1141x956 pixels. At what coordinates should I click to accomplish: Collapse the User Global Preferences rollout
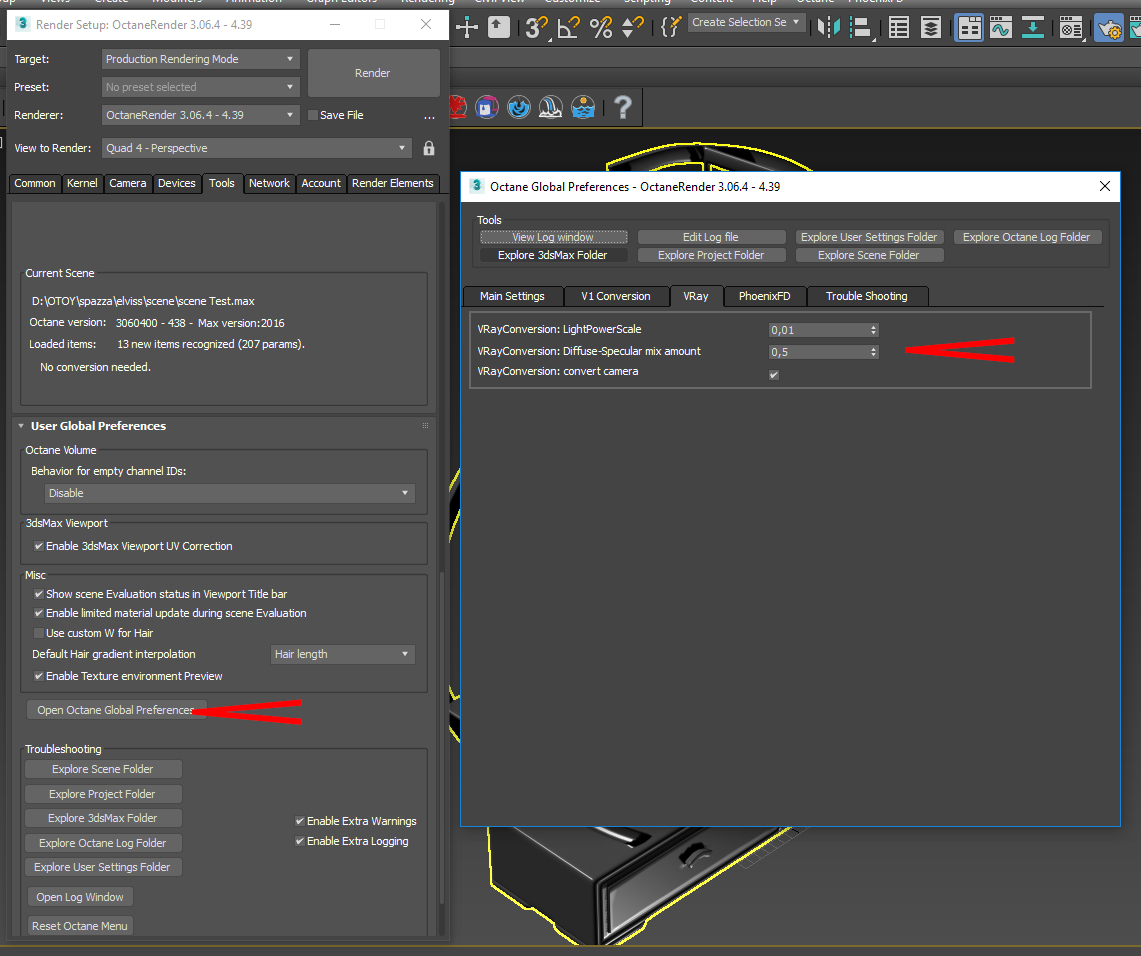click(x=21, y=426)
